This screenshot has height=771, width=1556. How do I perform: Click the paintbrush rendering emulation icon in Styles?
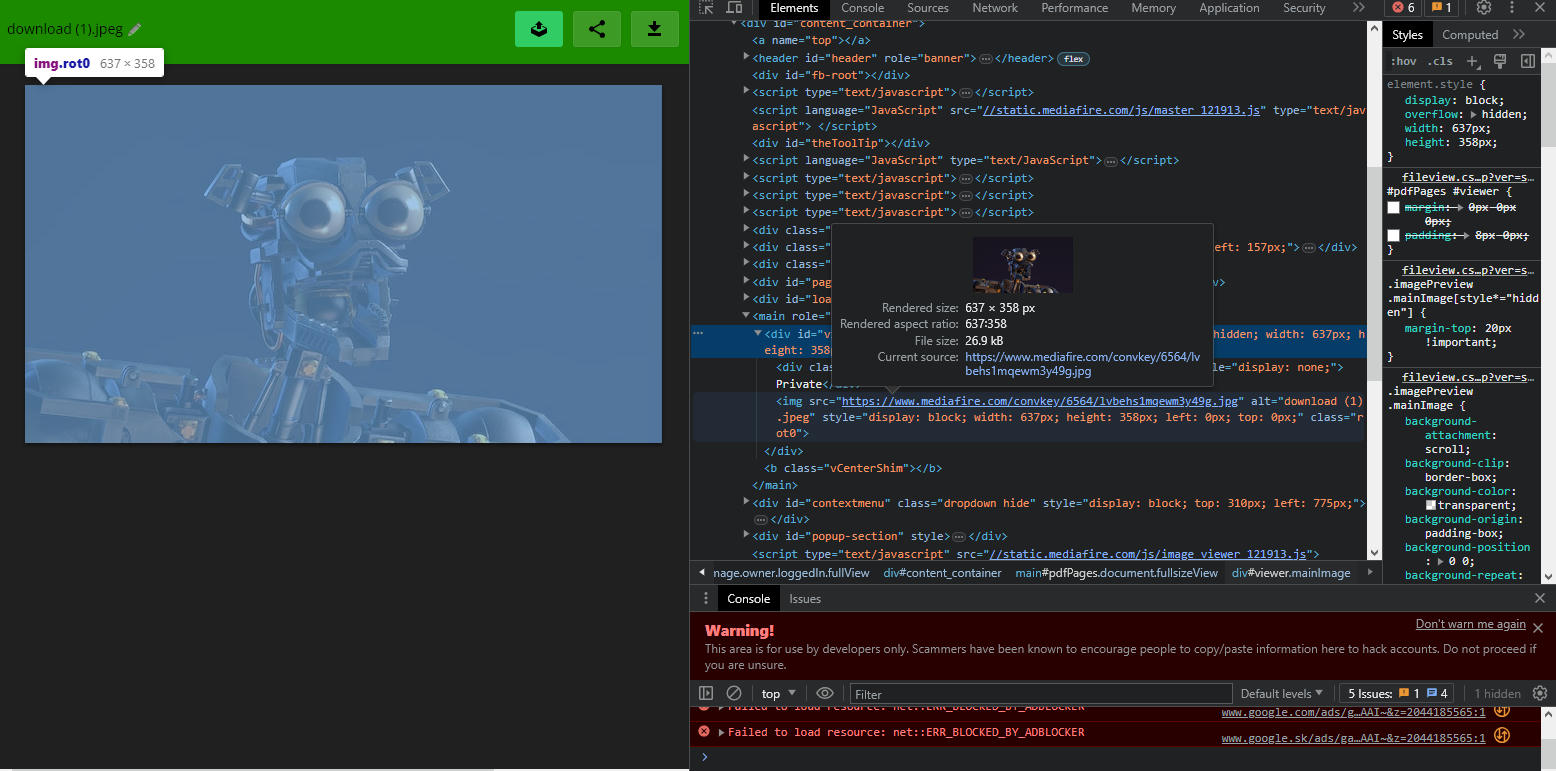1500,62
